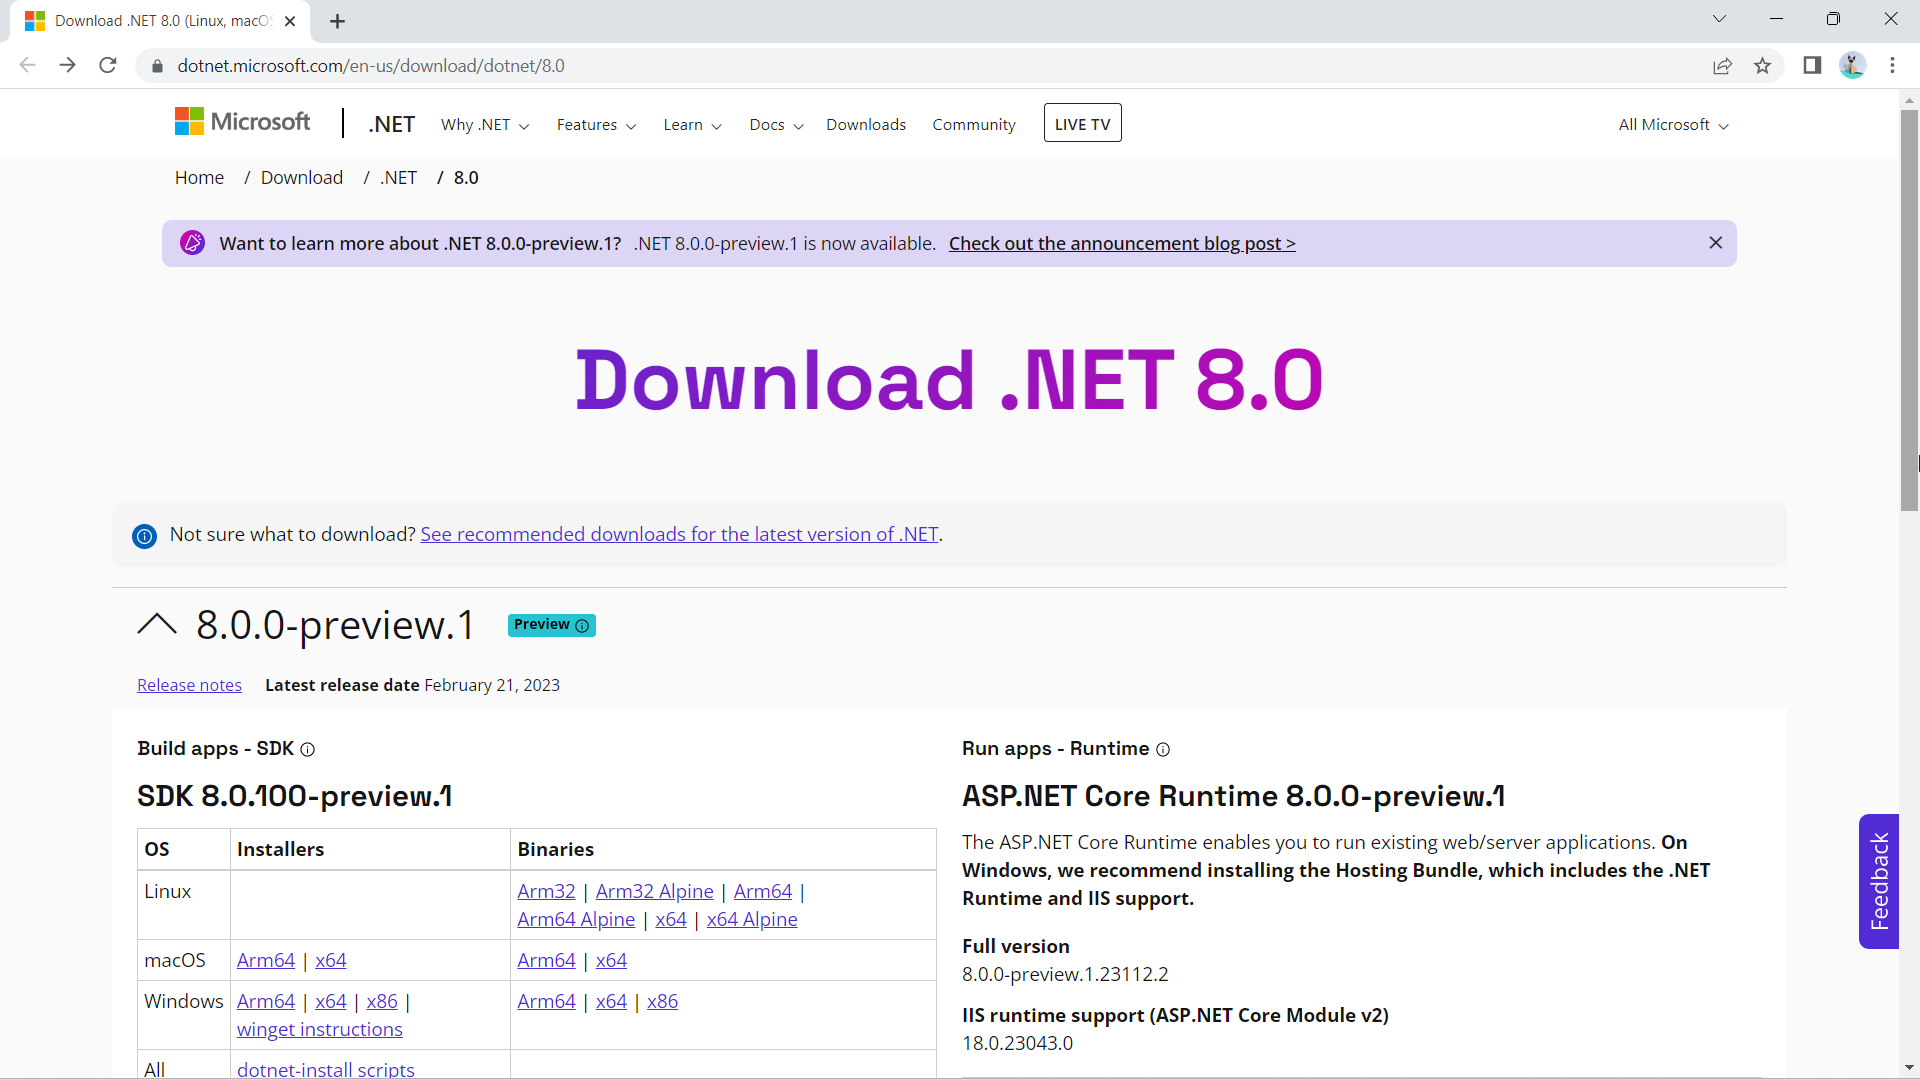Expand the All Microsoft menu
This screenshot has width=1920, height=1080.
click(x=1672, y=124)
